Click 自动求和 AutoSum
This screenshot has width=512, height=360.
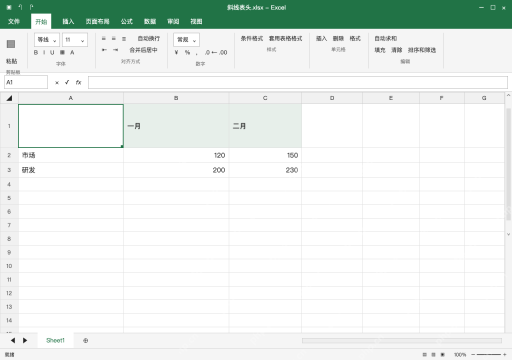click(386, 39)
